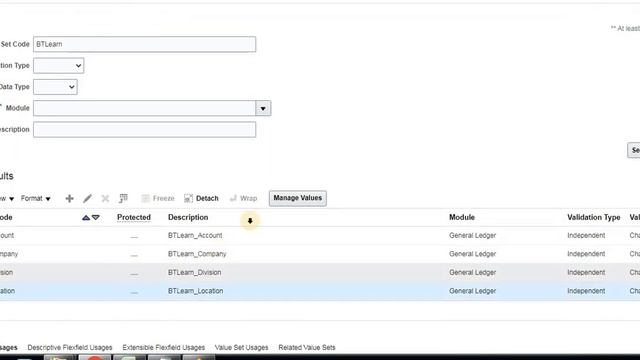This screenshot has width=640, height=360.
Task: Open the Data Type dropdown
Action: pos(55,87)
